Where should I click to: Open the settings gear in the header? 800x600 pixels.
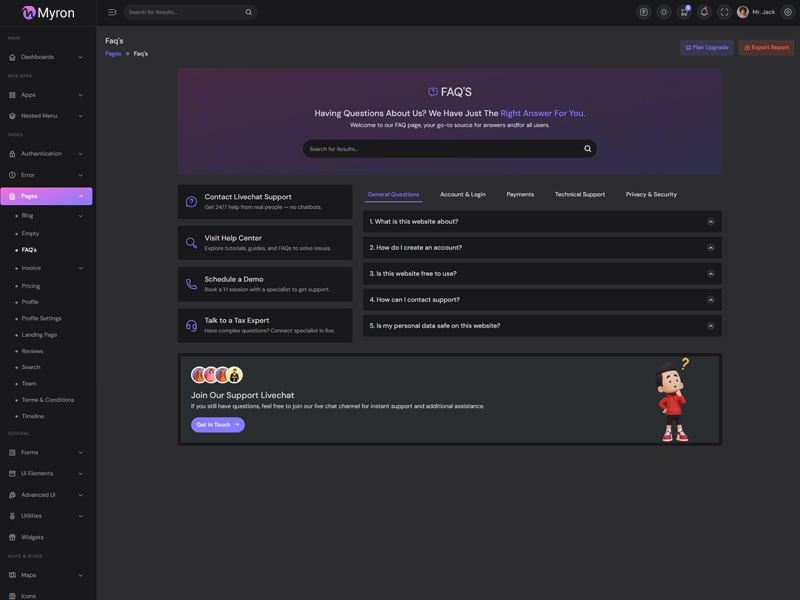pyautogui.click(x=788, y=12)
